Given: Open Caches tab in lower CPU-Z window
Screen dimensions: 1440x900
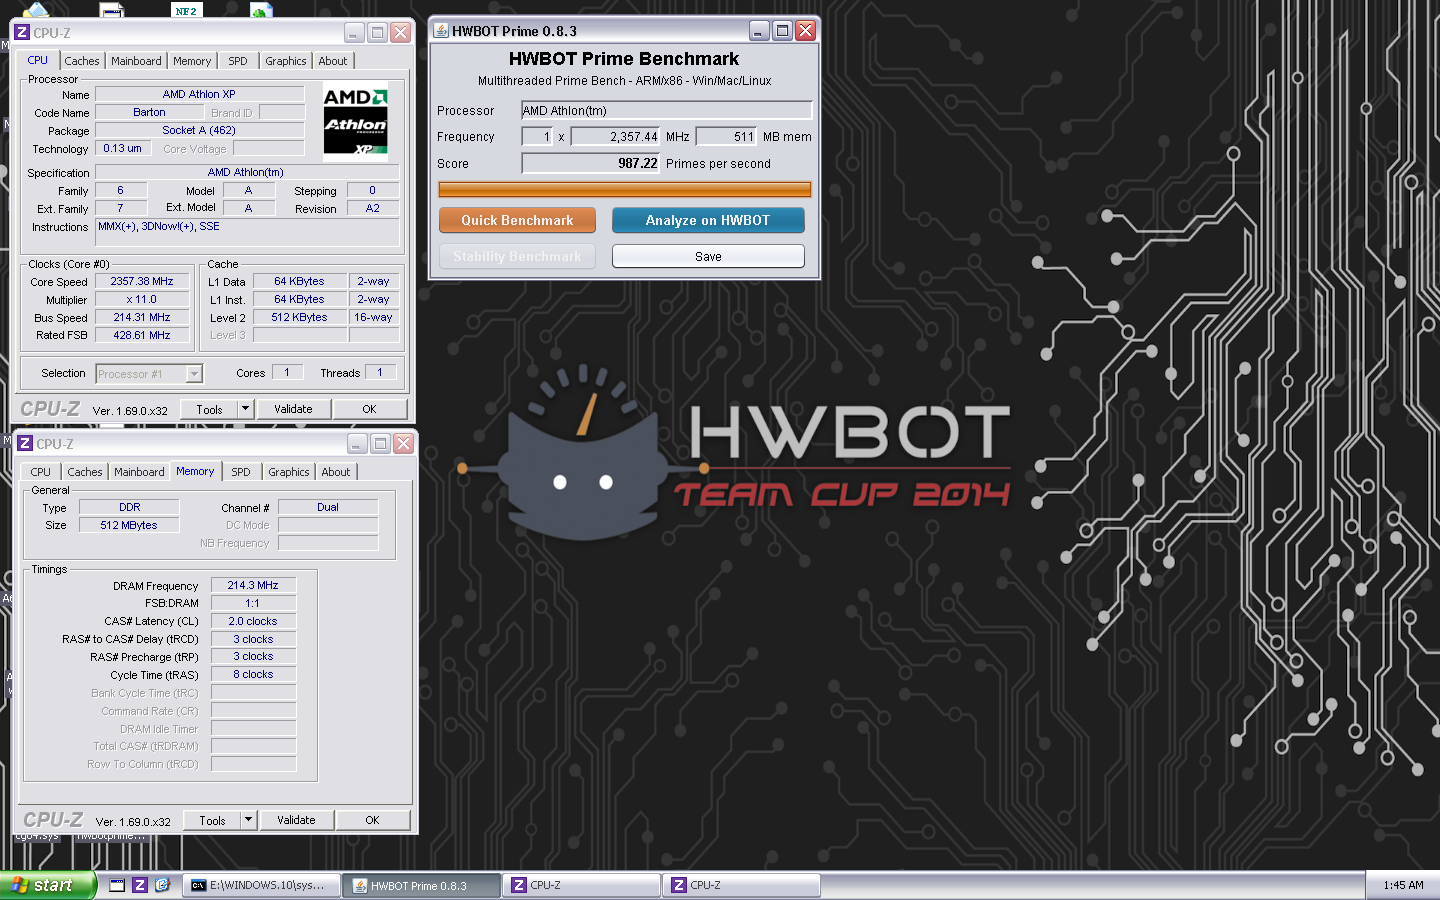Looking at the screenshot, I should (85, 472).
